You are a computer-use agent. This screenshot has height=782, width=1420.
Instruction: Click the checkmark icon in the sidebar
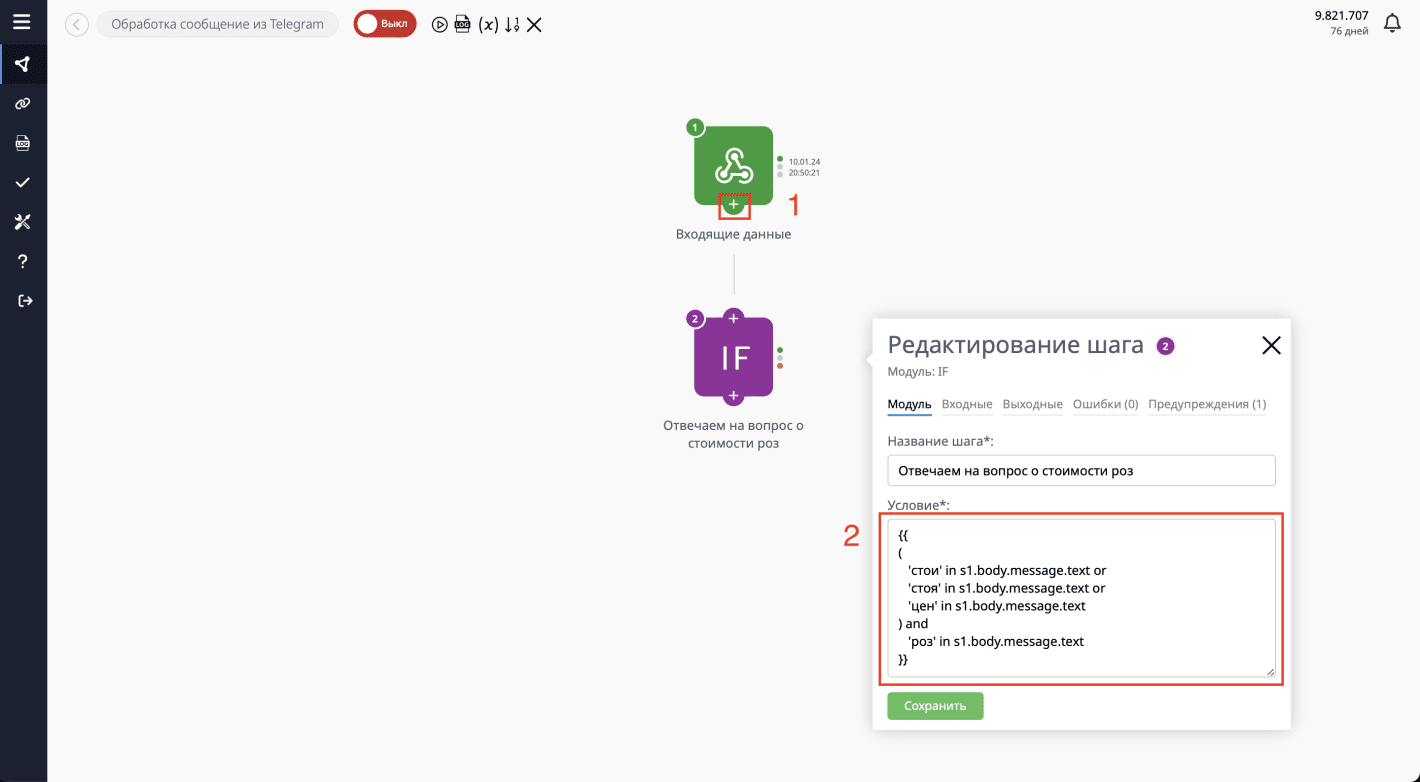click(x=22, y=182)
